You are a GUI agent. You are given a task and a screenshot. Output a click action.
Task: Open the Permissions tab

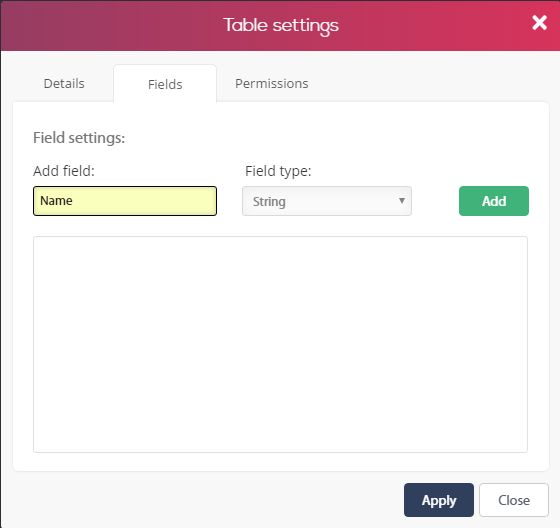271,84
